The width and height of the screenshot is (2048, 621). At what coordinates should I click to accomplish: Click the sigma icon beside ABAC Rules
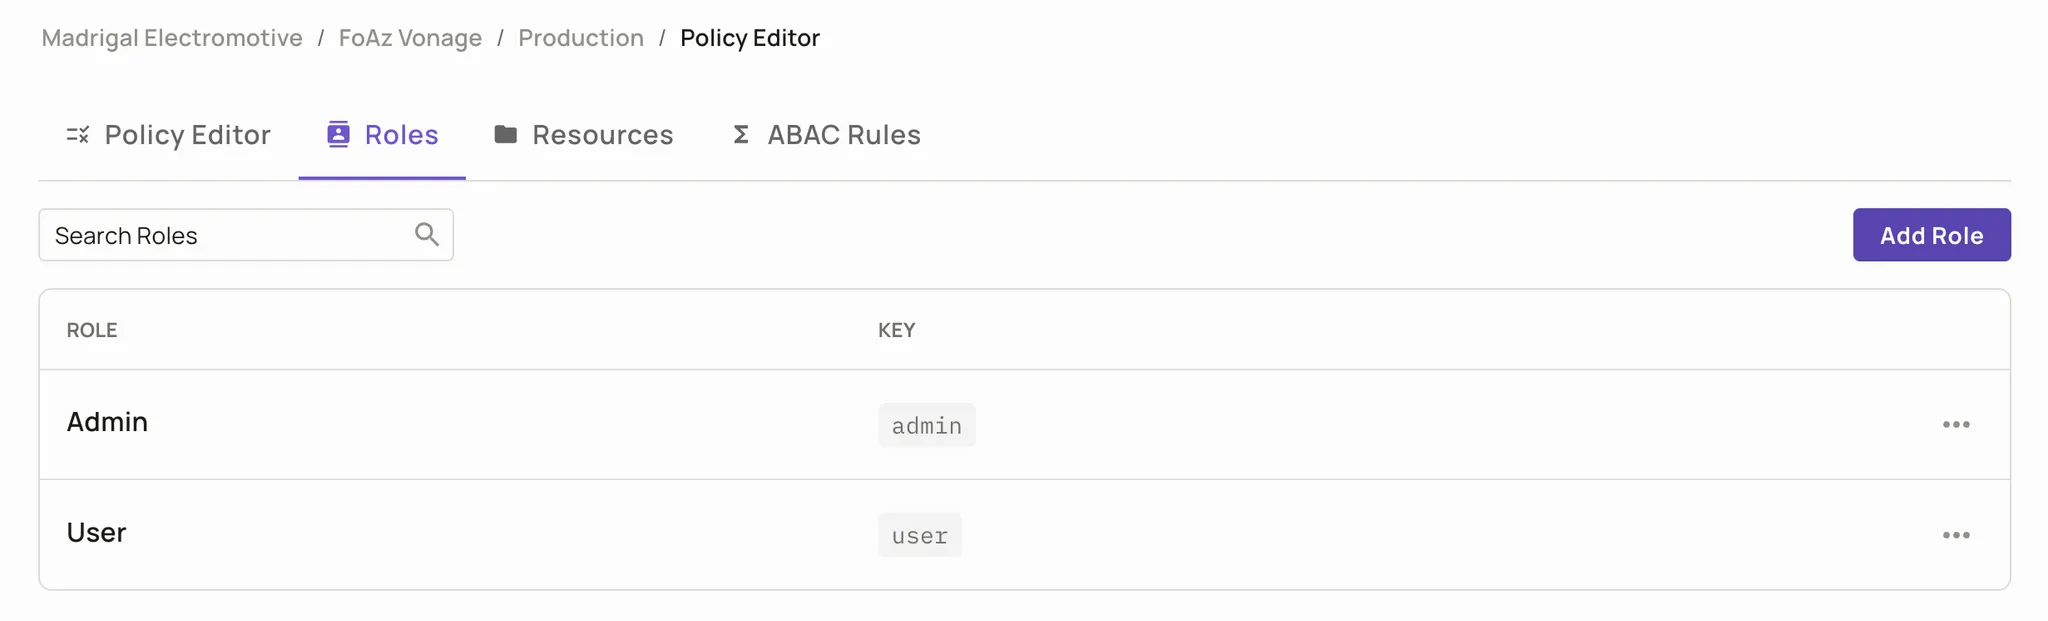pyautogui.click(x=741, y=135)
